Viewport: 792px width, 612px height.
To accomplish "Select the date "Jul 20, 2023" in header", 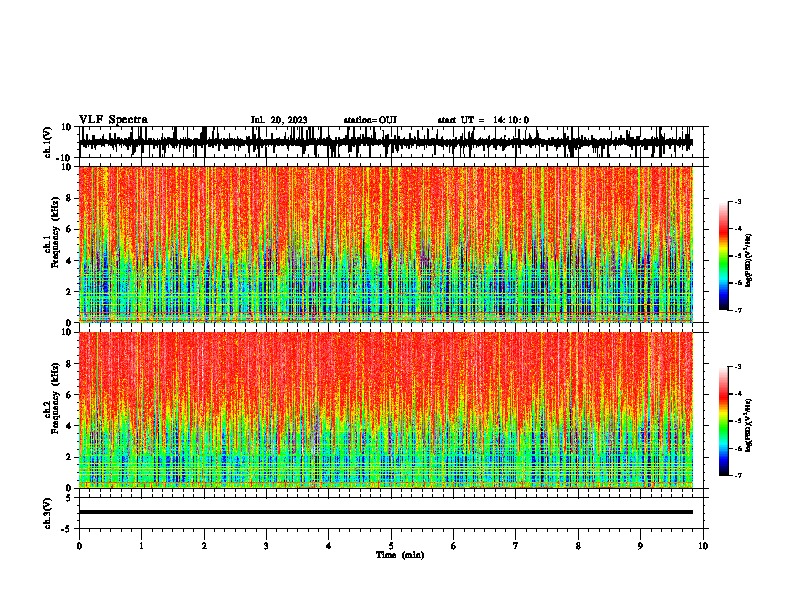I will (x=279, y=120).
